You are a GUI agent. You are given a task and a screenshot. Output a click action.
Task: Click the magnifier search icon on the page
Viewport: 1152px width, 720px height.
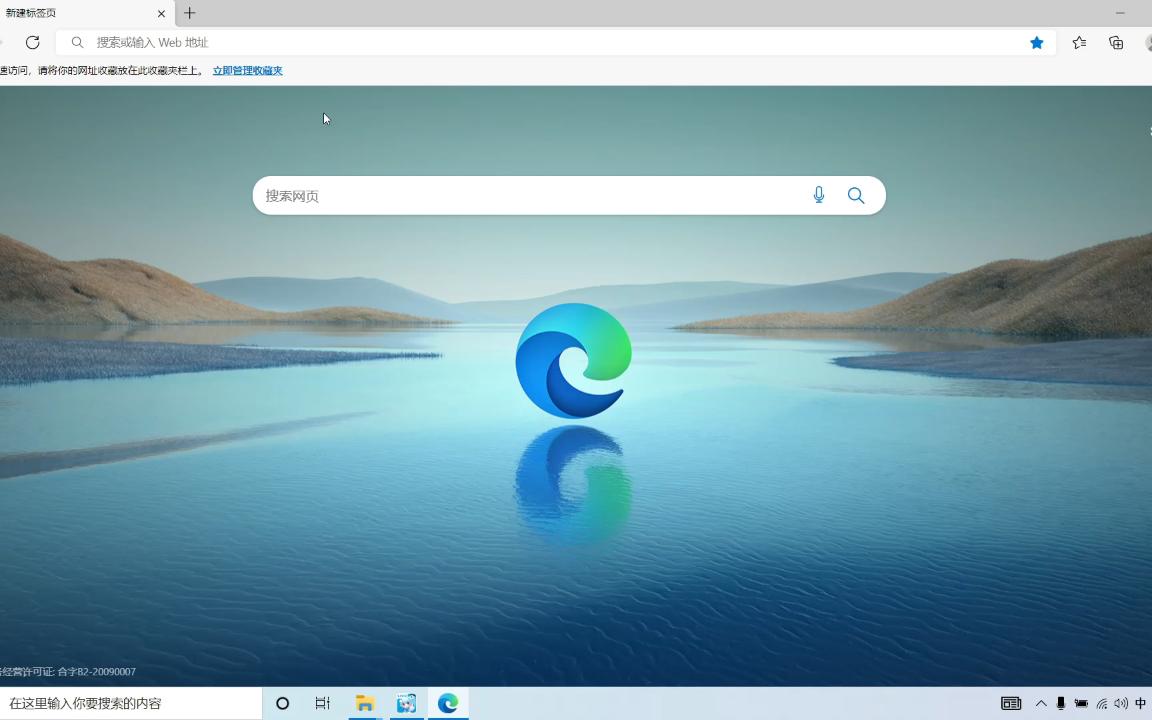coord(855,195)
